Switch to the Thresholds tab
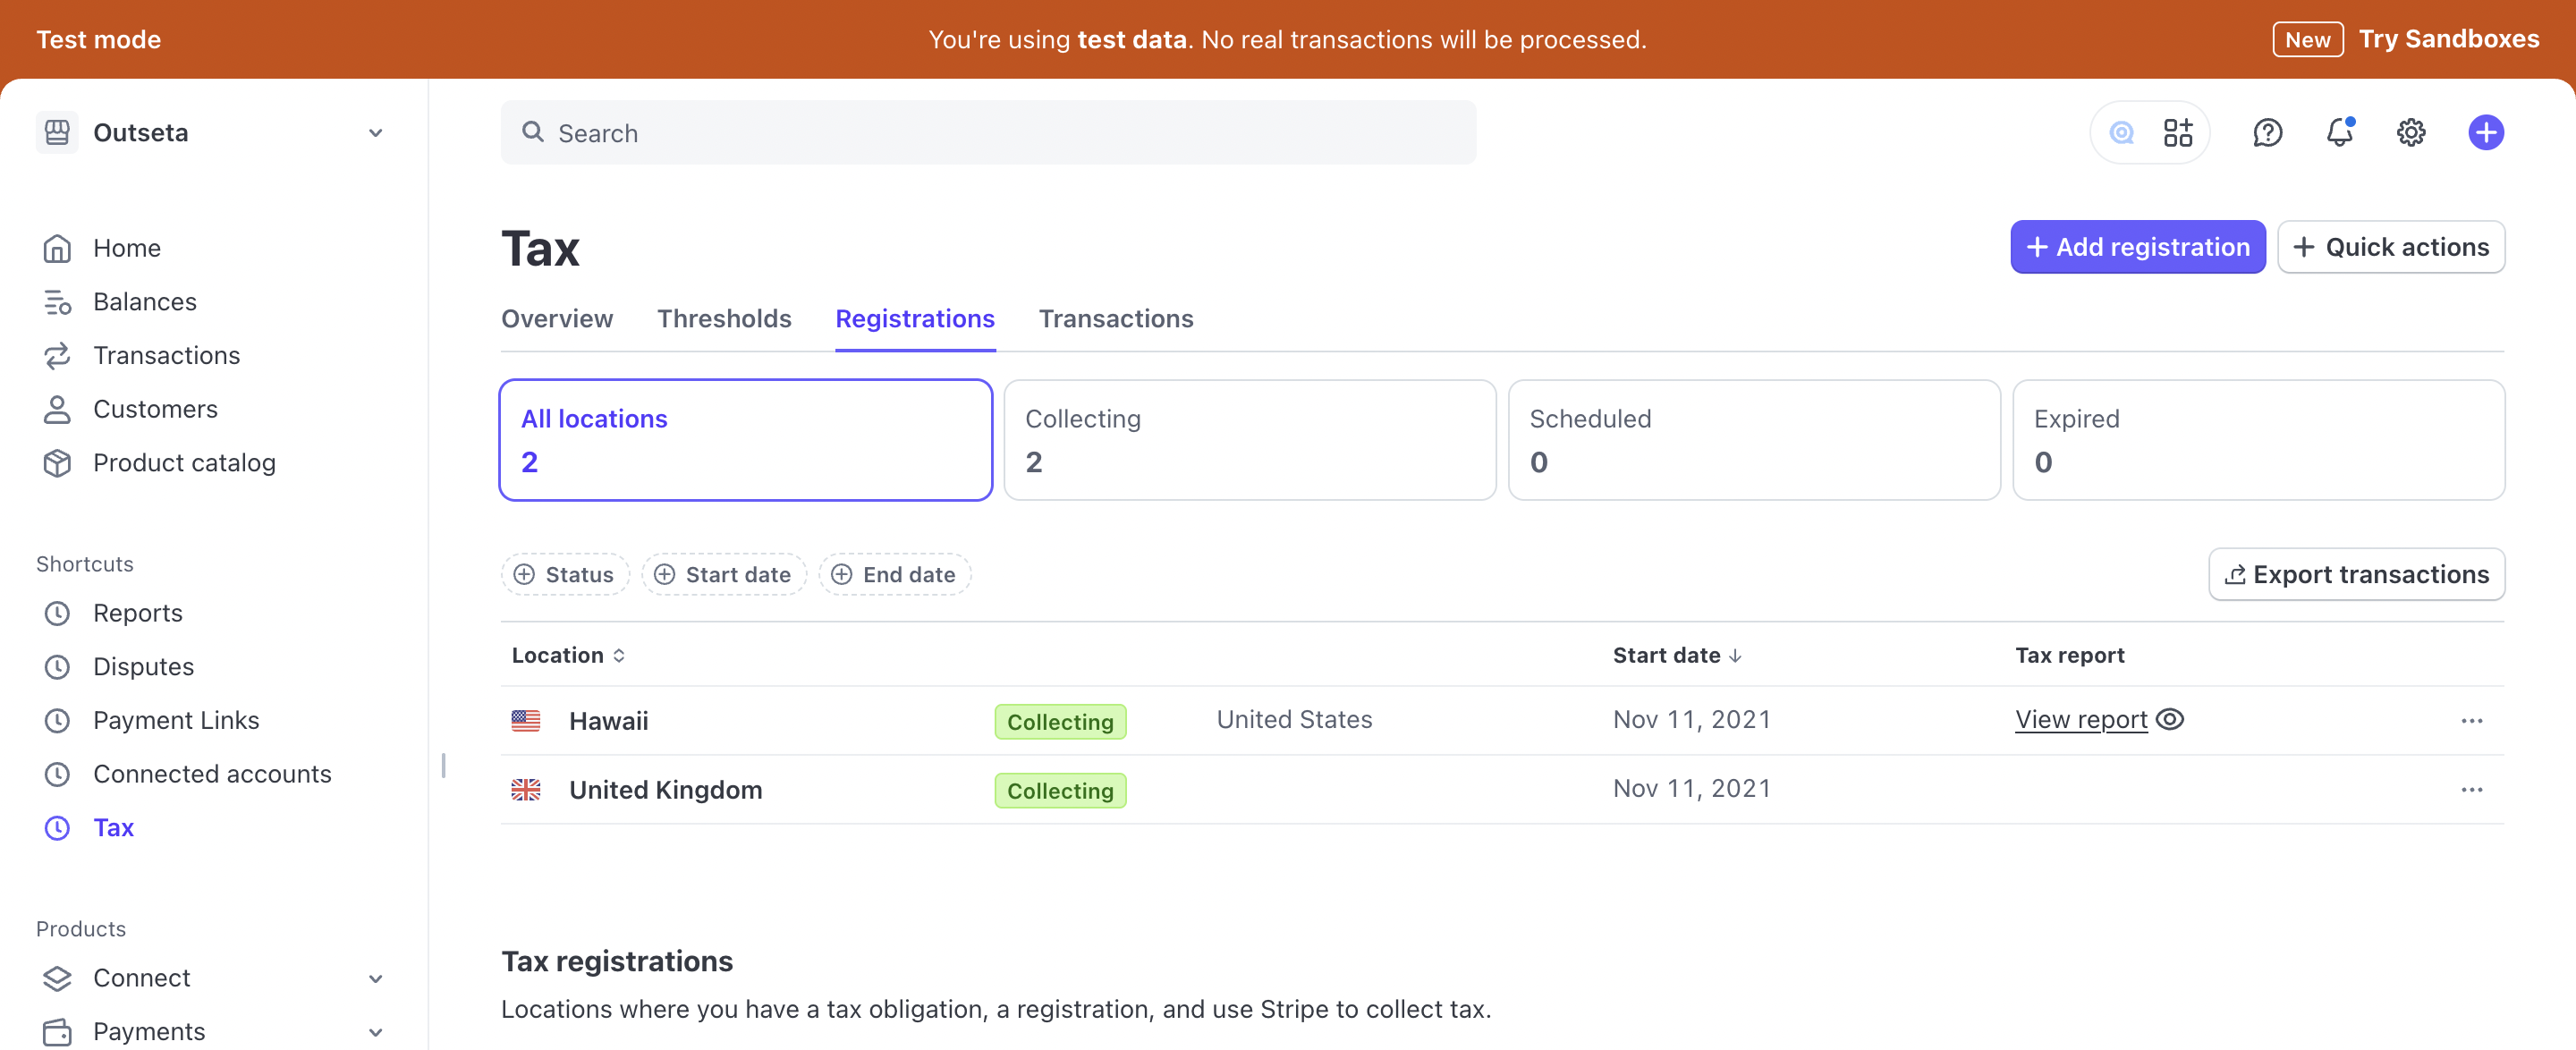Viewport: 2576px width, 1050px height. [724, 319]
